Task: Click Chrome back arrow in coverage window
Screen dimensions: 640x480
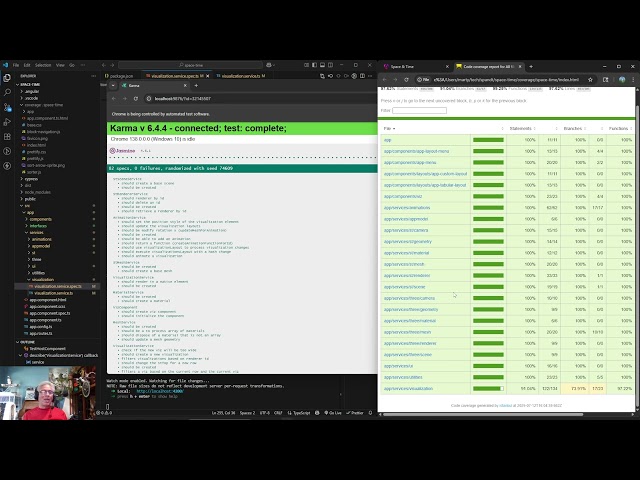Action: pos(384,80)
